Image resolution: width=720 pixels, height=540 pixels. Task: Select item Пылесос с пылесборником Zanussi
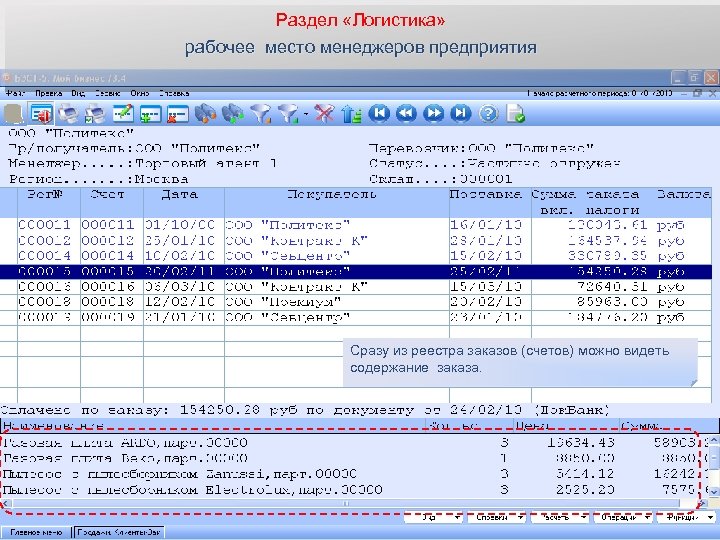180,474
